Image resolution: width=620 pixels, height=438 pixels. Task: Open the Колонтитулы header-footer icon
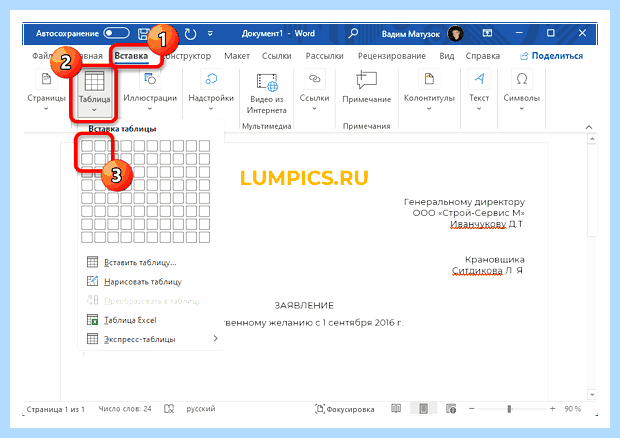pos(429,79)
